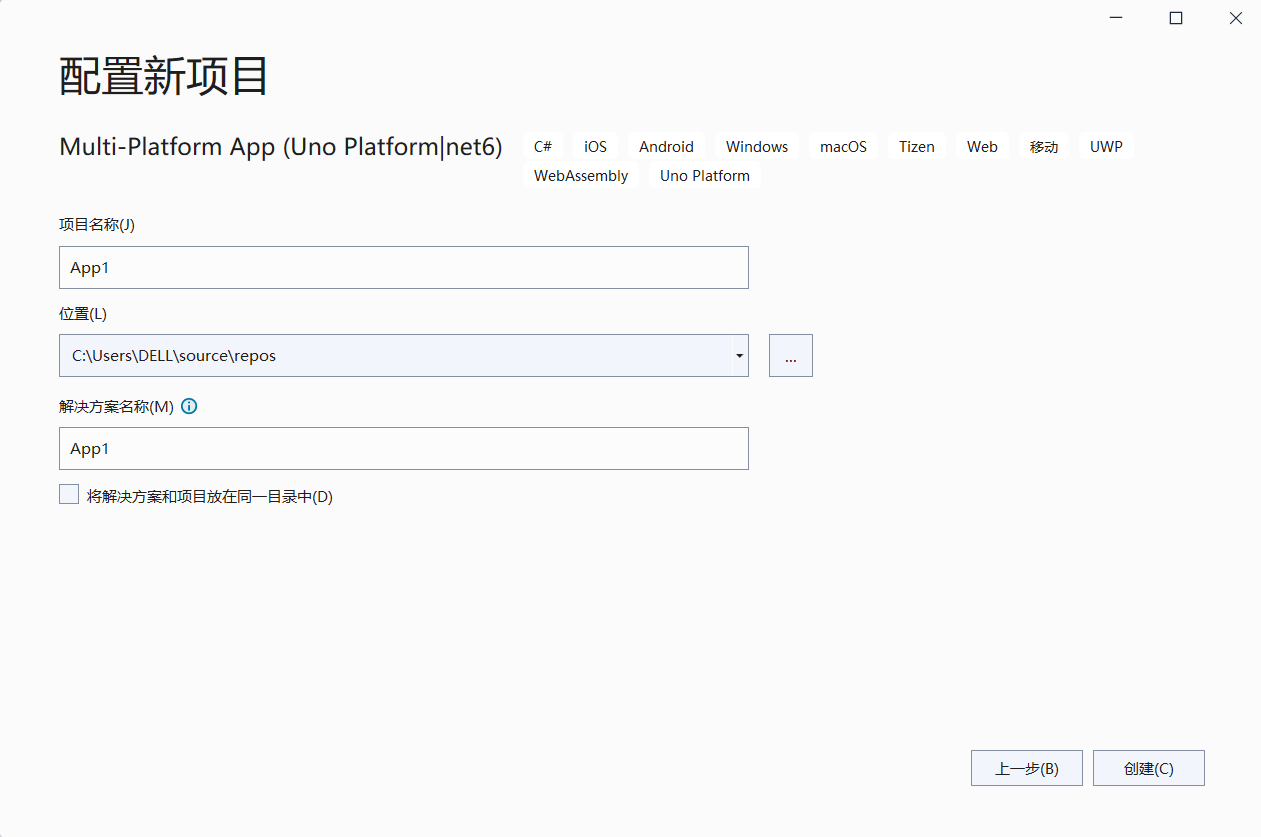Select the iOS tag
Image resolution: width=1261 pixels, height=837 pixels.
coord(595,146)
